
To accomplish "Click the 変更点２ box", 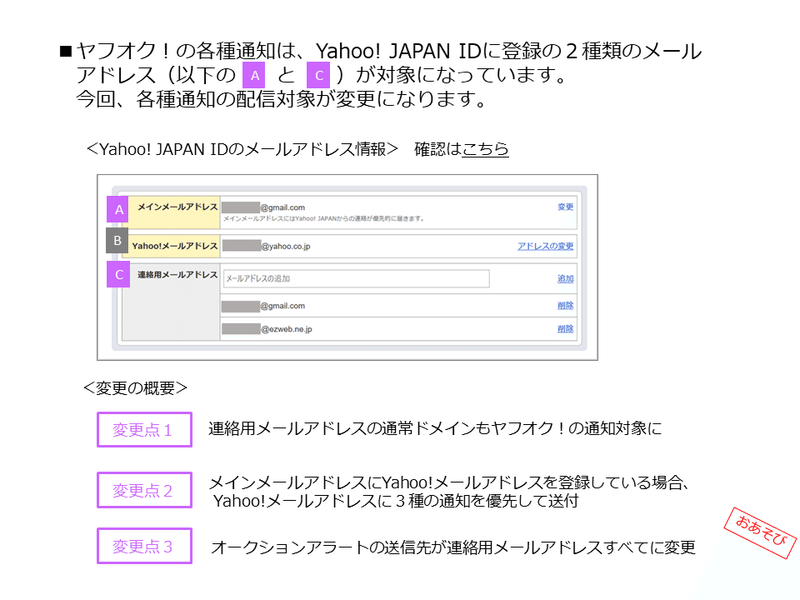I will [x=144, y=490].
